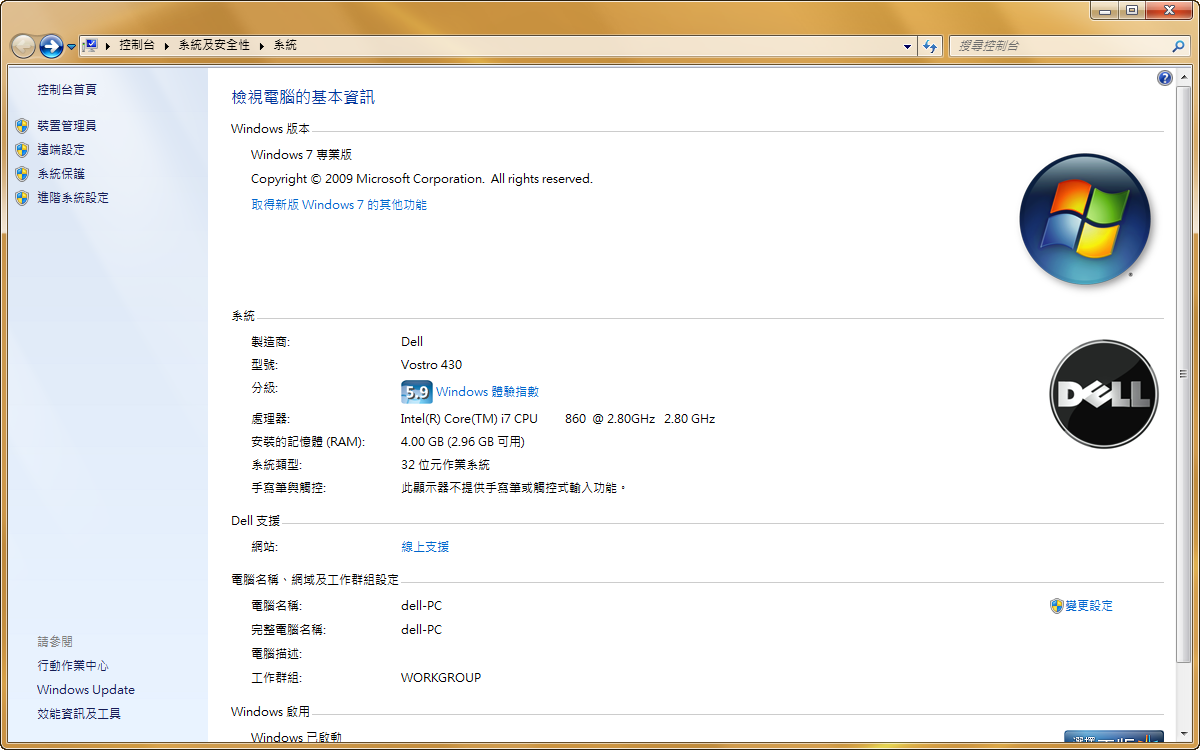Maximize the System window
Viewport: 1200px width, 750px height.
pyautogui.click(x=1131, y=10)
